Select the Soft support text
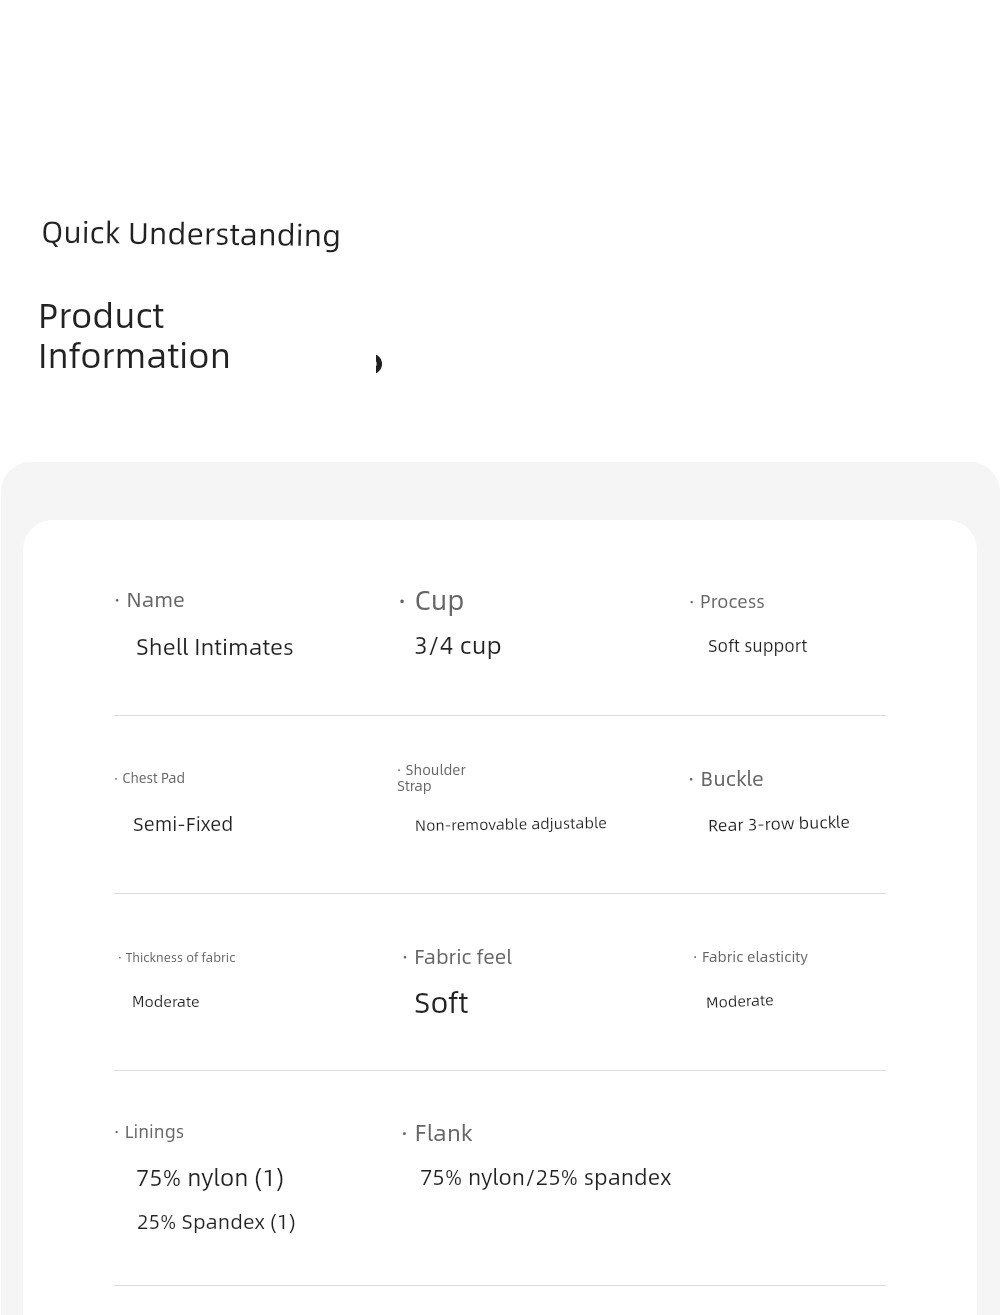The width and height of the screenshot is (1000, 1315). pyautogui.click(x=757, y=646)
